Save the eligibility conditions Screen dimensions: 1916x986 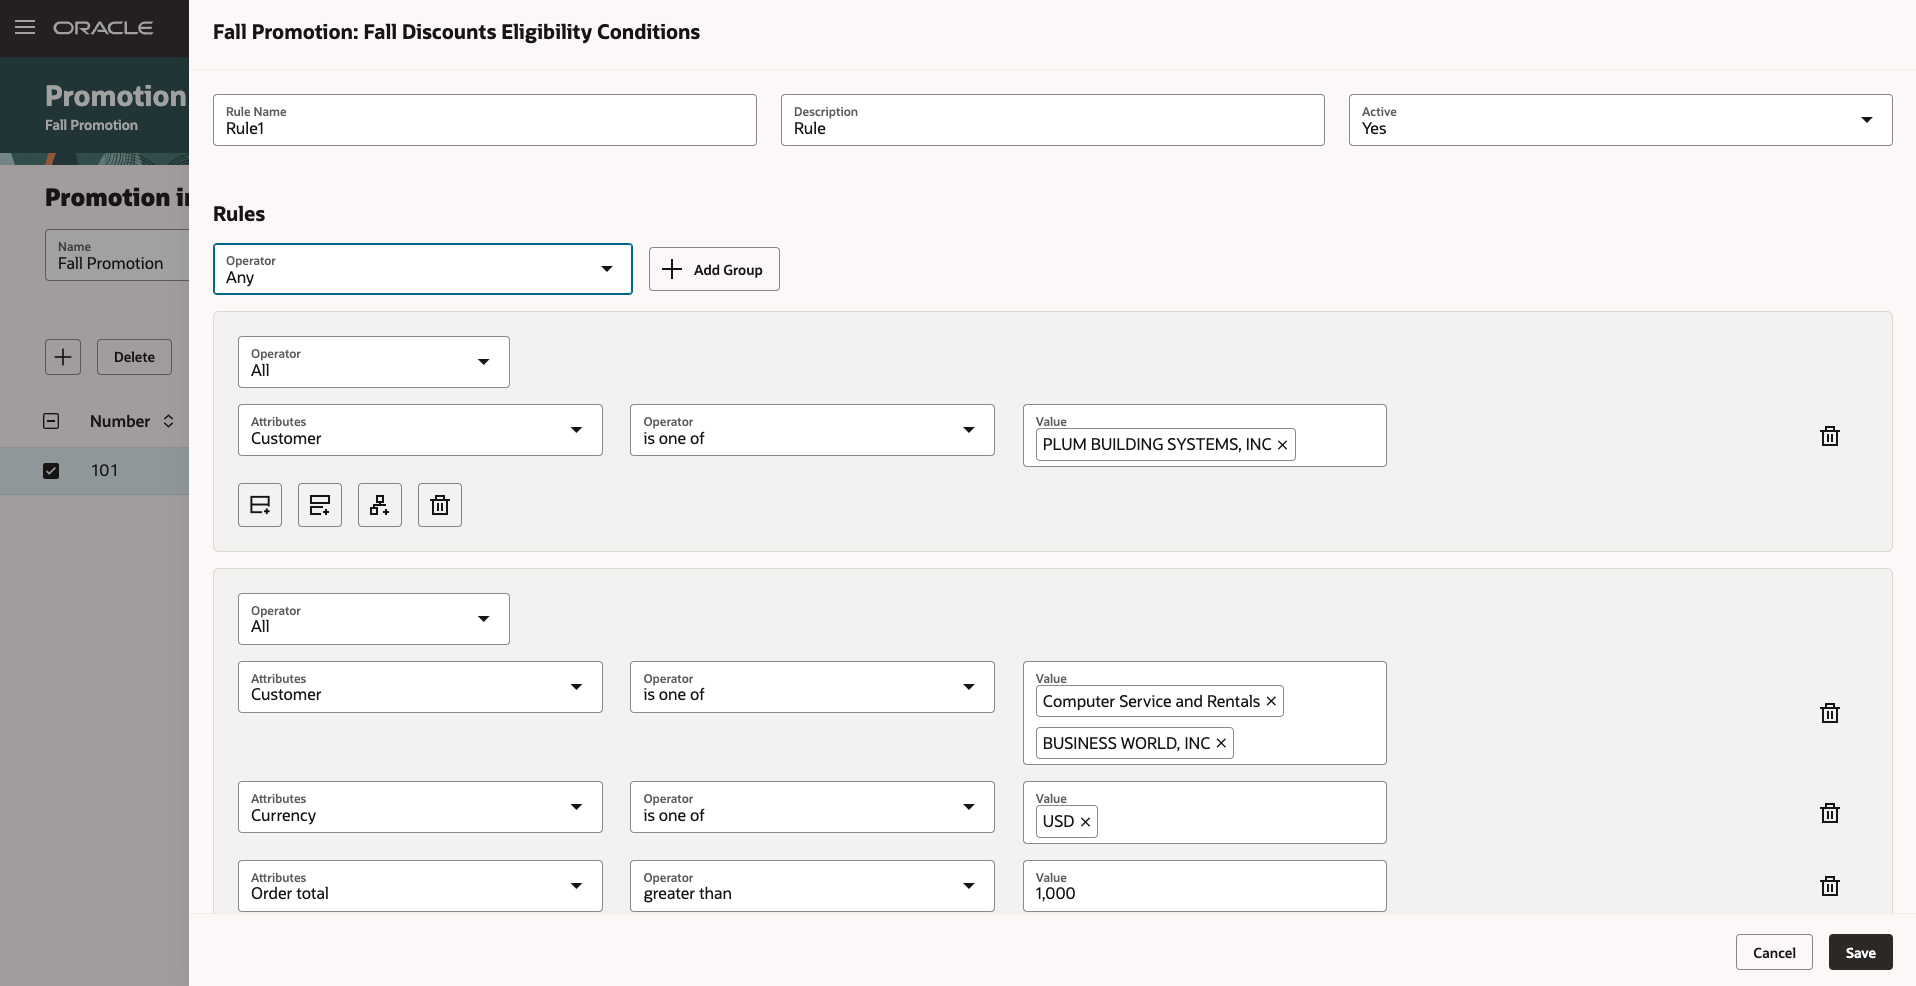[x=1860, y=952]
